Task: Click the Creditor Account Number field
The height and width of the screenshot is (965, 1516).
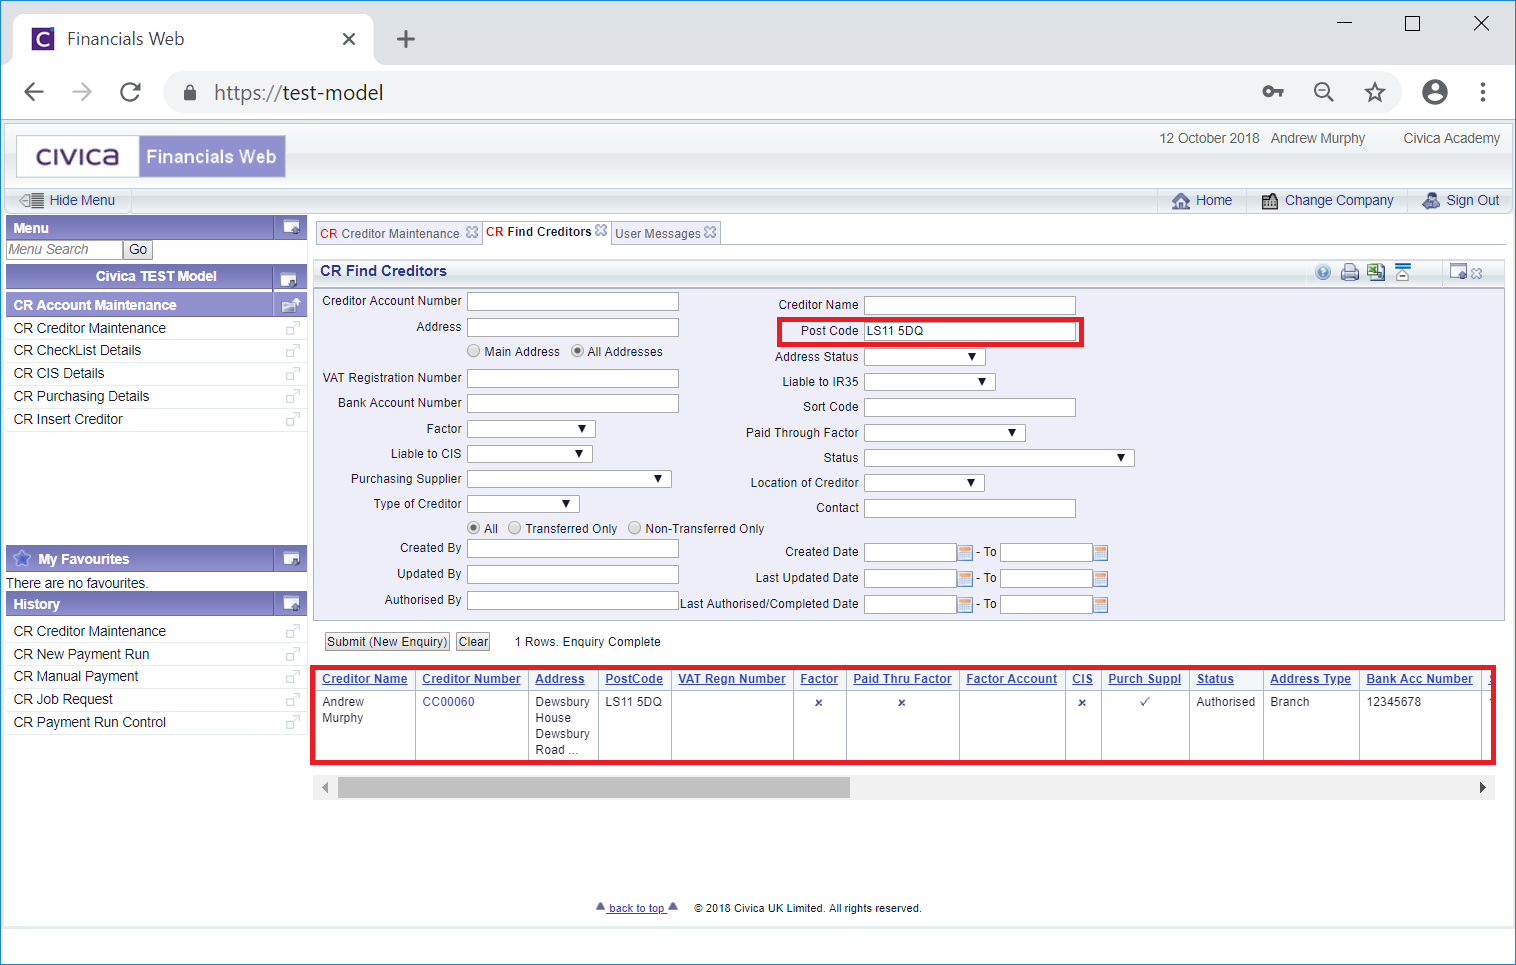Action: coord(573,301)
